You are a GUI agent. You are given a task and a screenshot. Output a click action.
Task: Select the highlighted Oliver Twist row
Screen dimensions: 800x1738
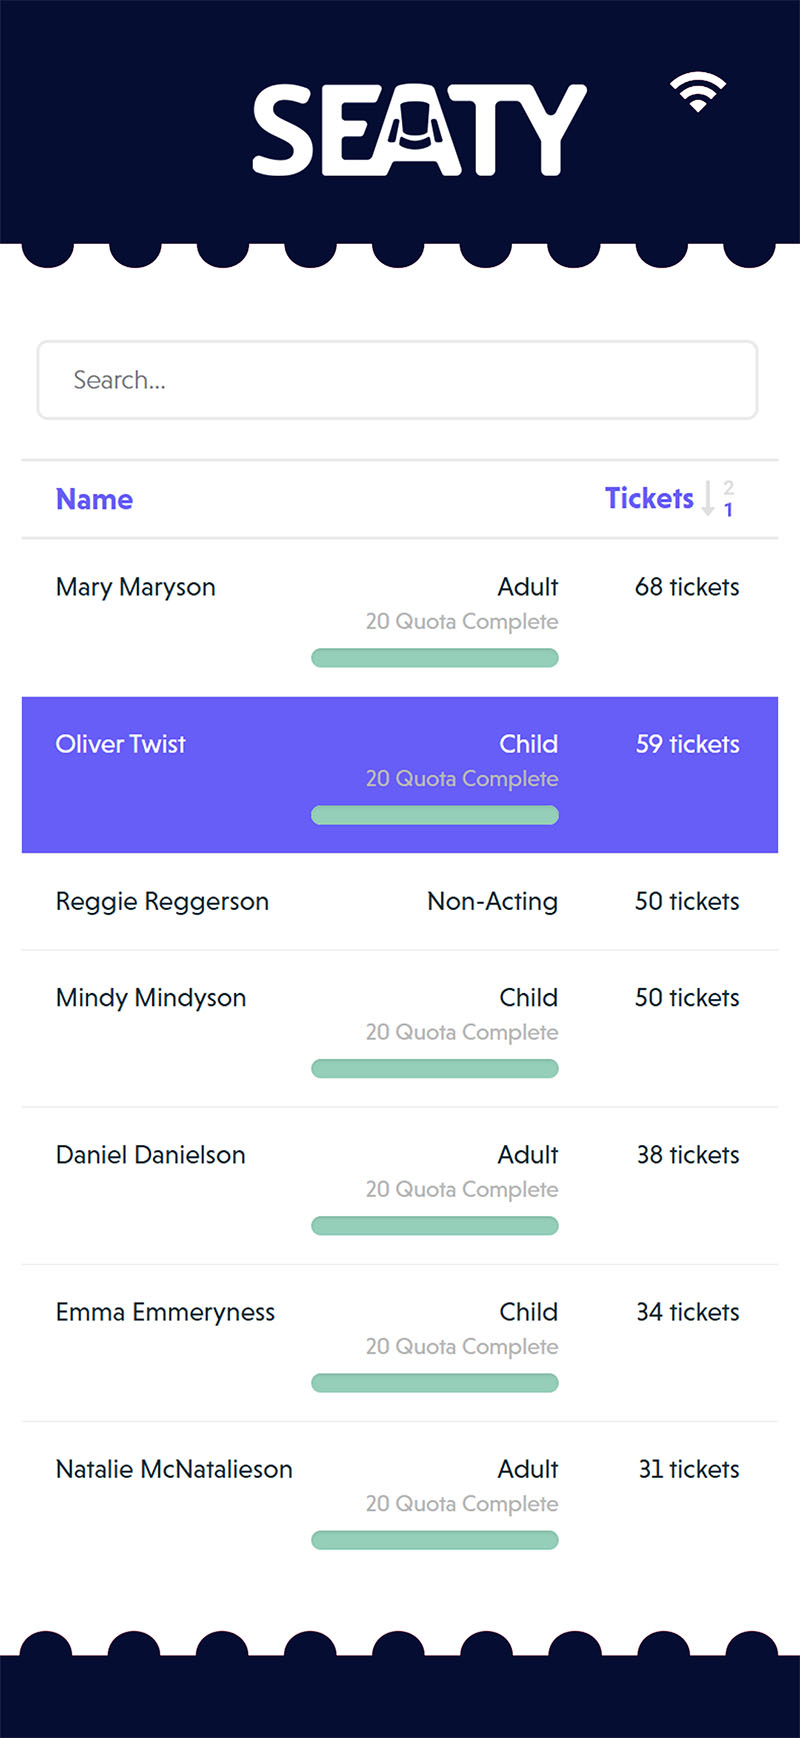click(x=400, y=775)
